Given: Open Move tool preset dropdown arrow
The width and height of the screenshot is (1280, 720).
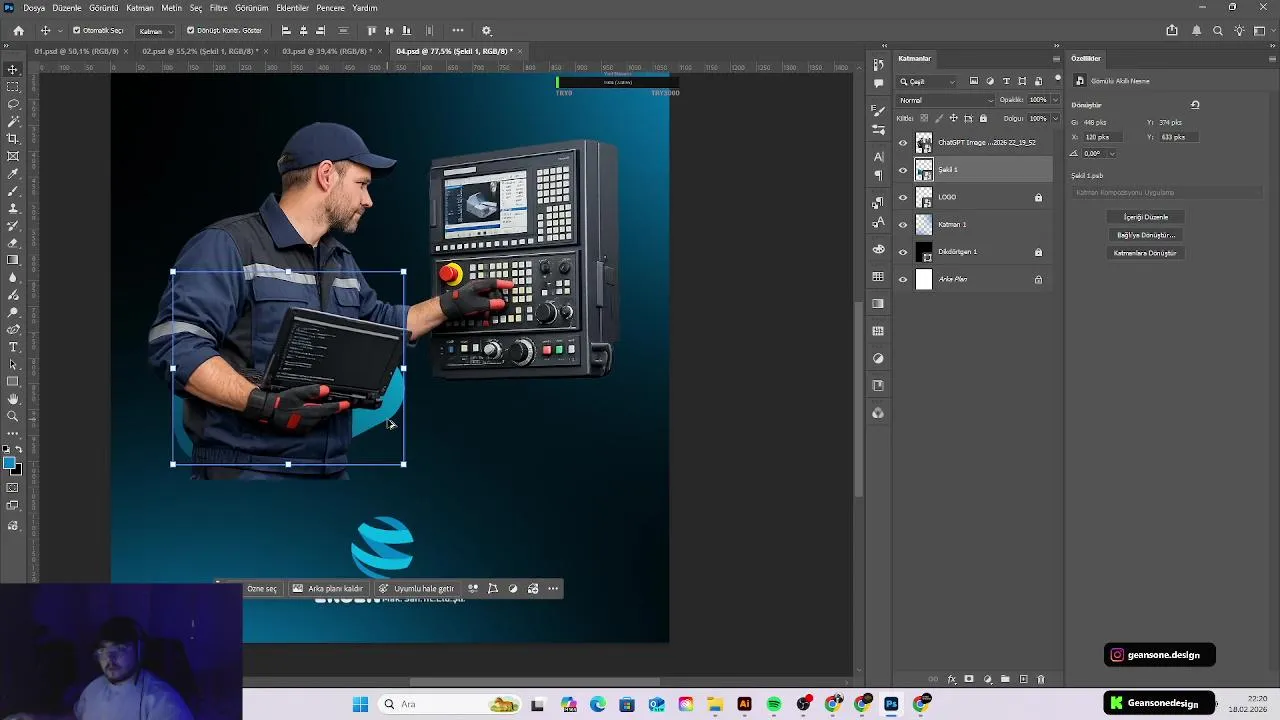Looking at the screenshot, I should pos(60,31).
